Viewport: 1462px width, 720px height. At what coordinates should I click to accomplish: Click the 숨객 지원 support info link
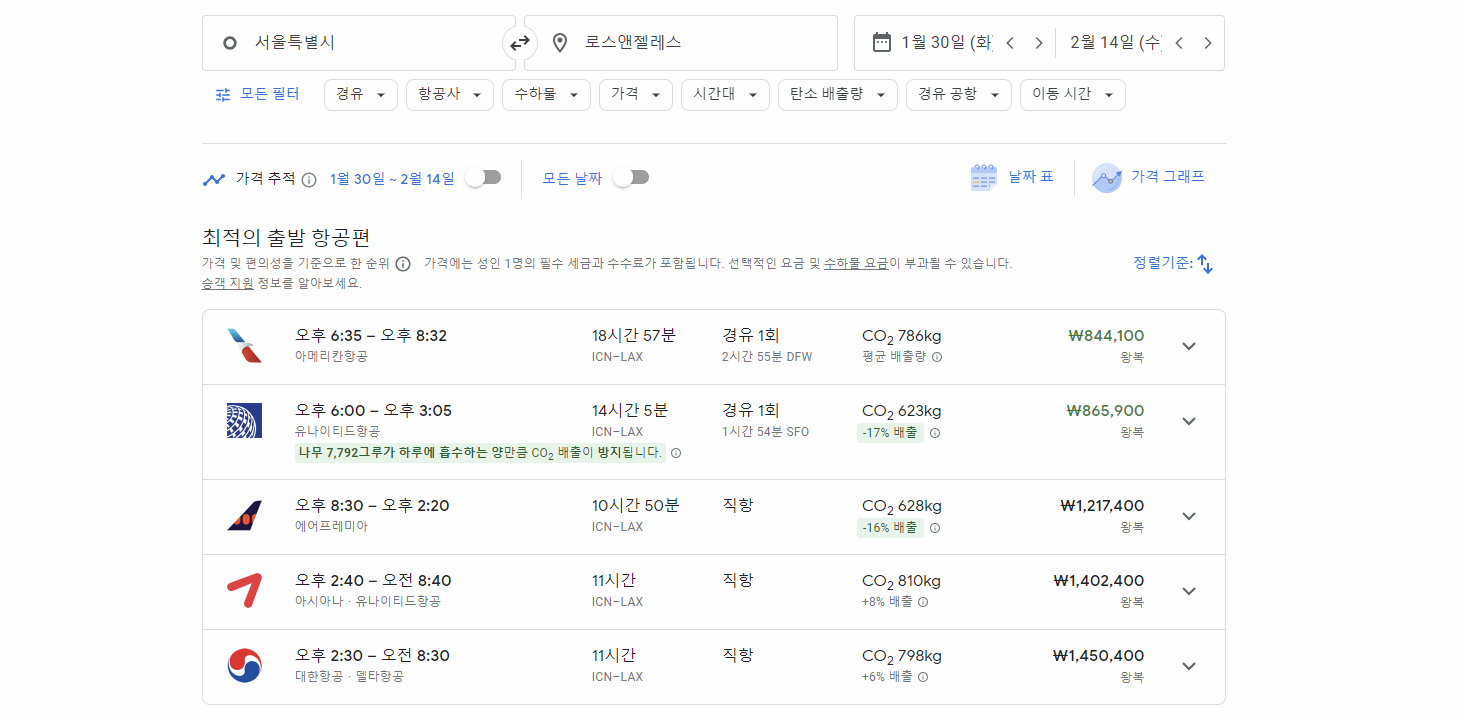tap(228, 281)
